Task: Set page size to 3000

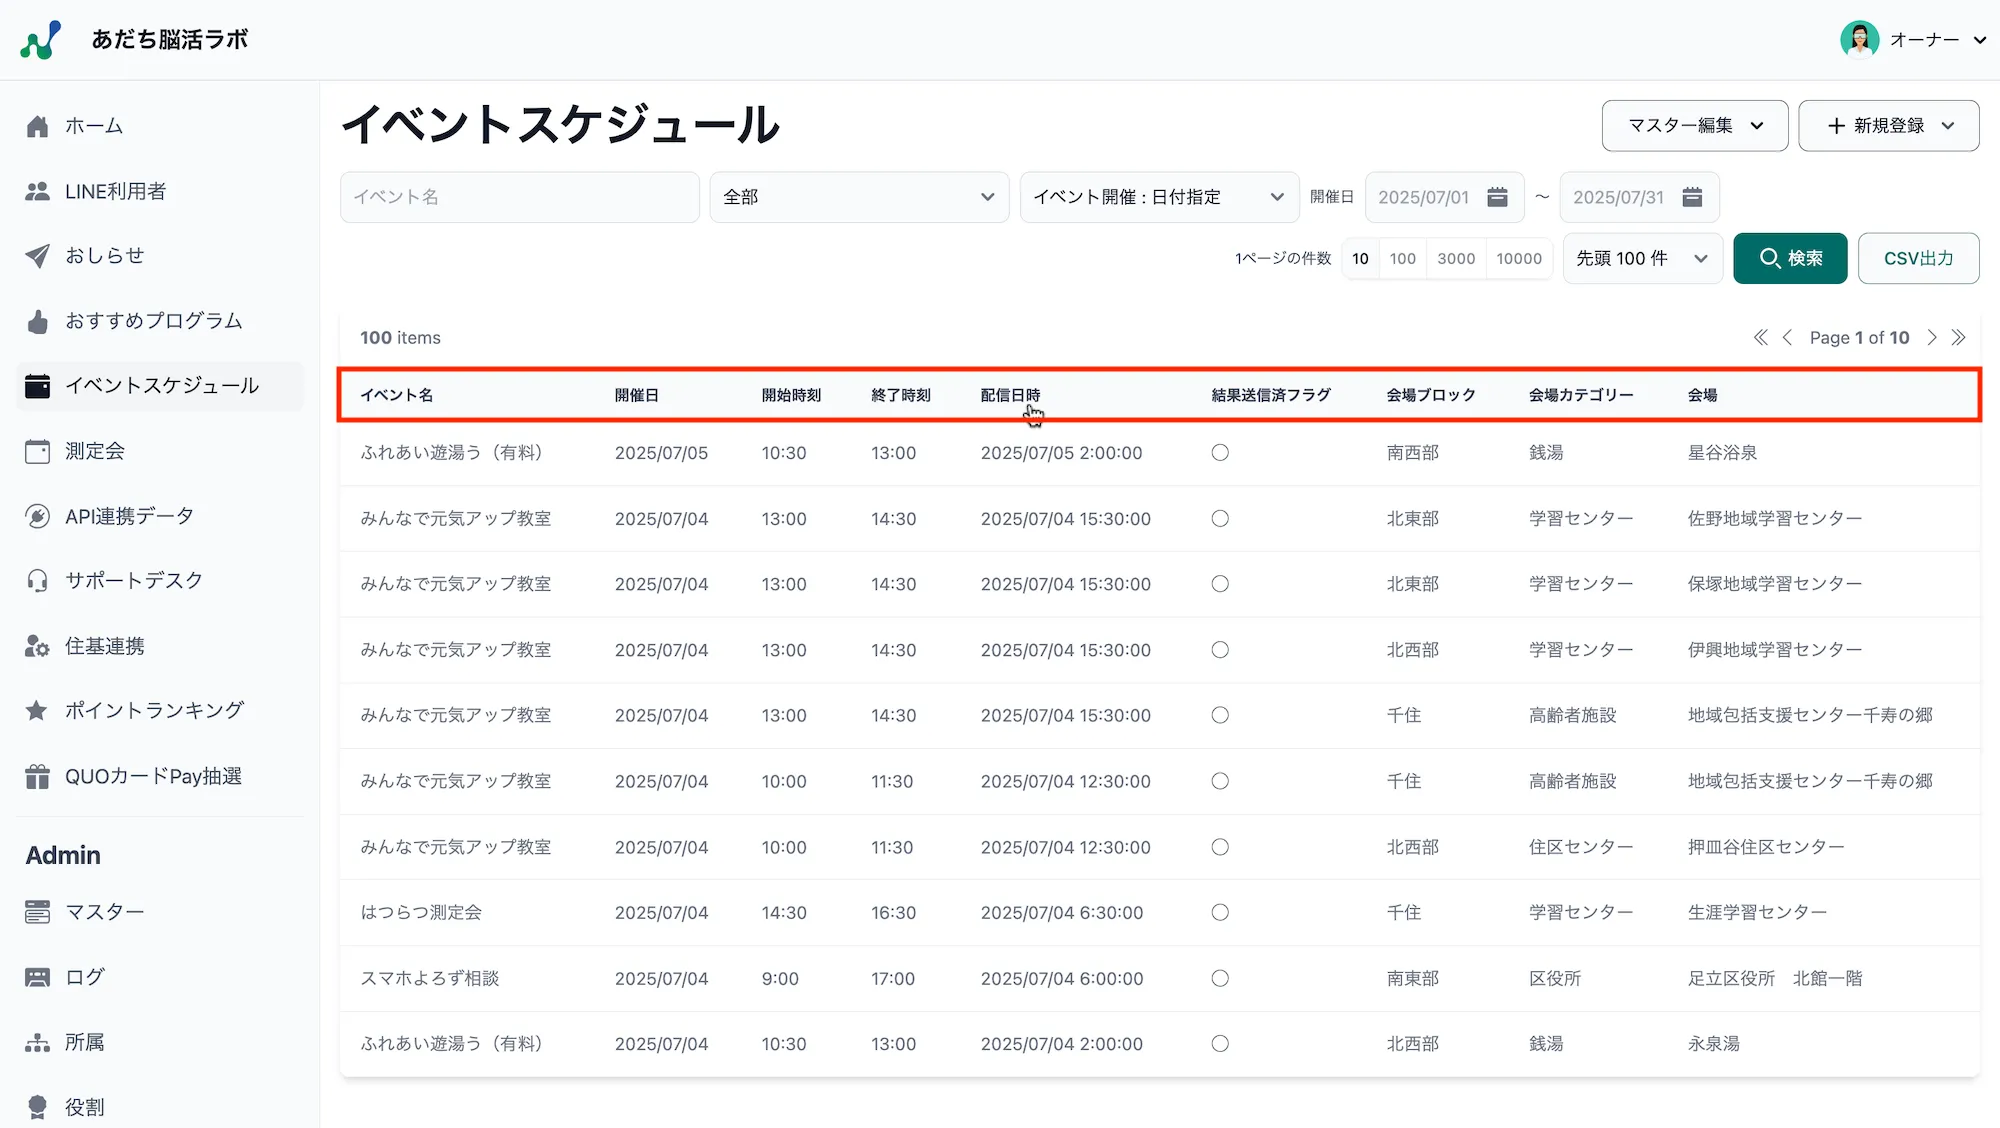Action: [x=1456, y=258]
